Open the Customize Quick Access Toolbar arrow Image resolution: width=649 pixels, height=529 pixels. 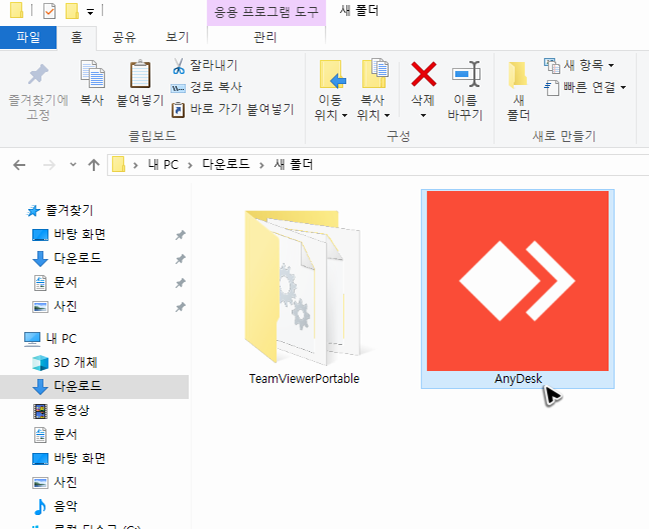pos(90,12)
